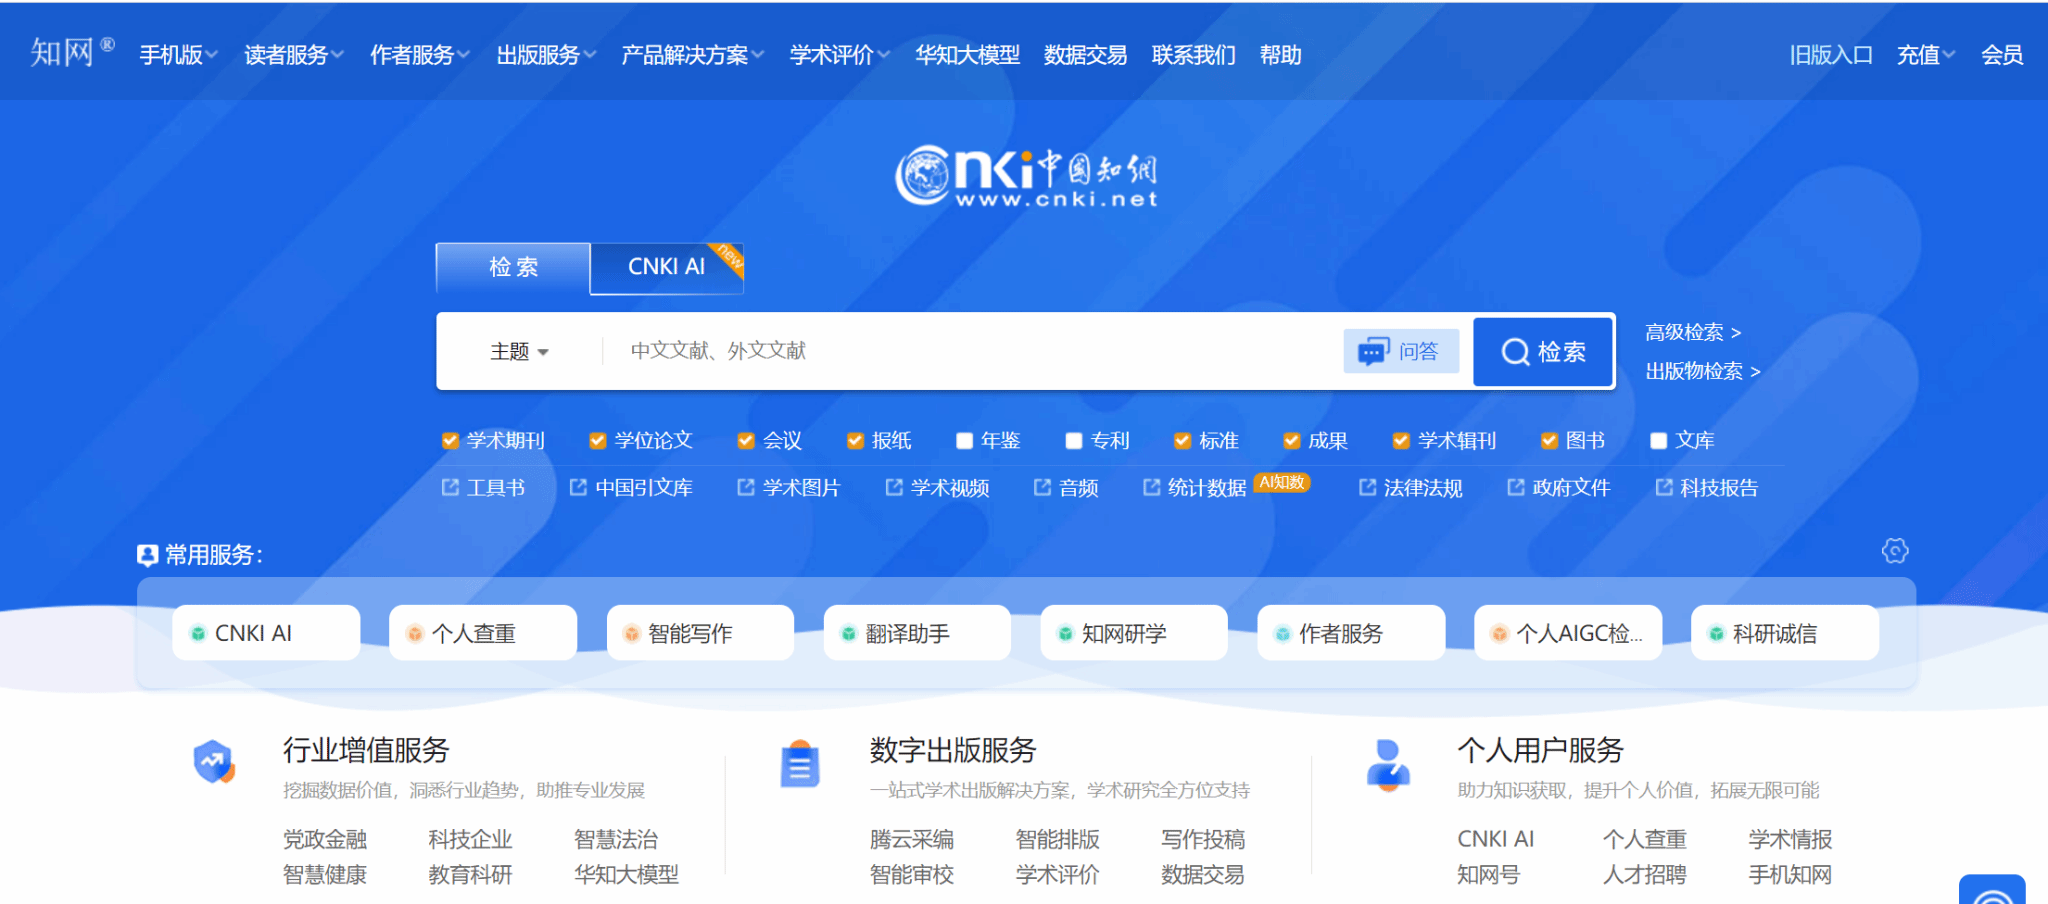Click the 数字出版服务 clipboard icon
This screenshot has width=2048, height=904.
click(799, 765)
